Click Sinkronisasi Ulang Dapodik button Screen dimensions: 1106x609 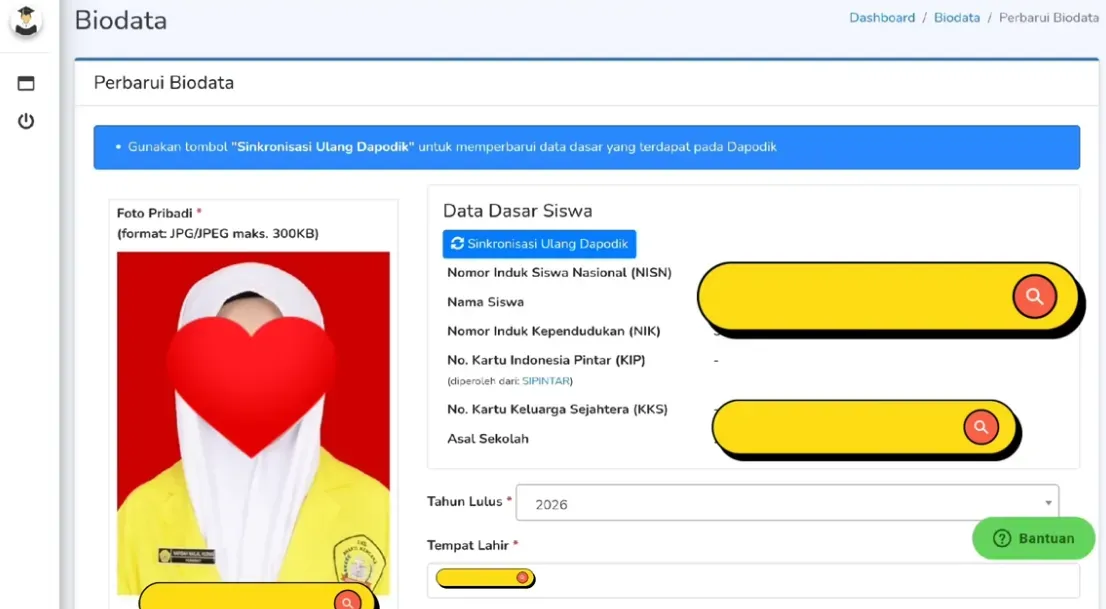tap(539, 243)
